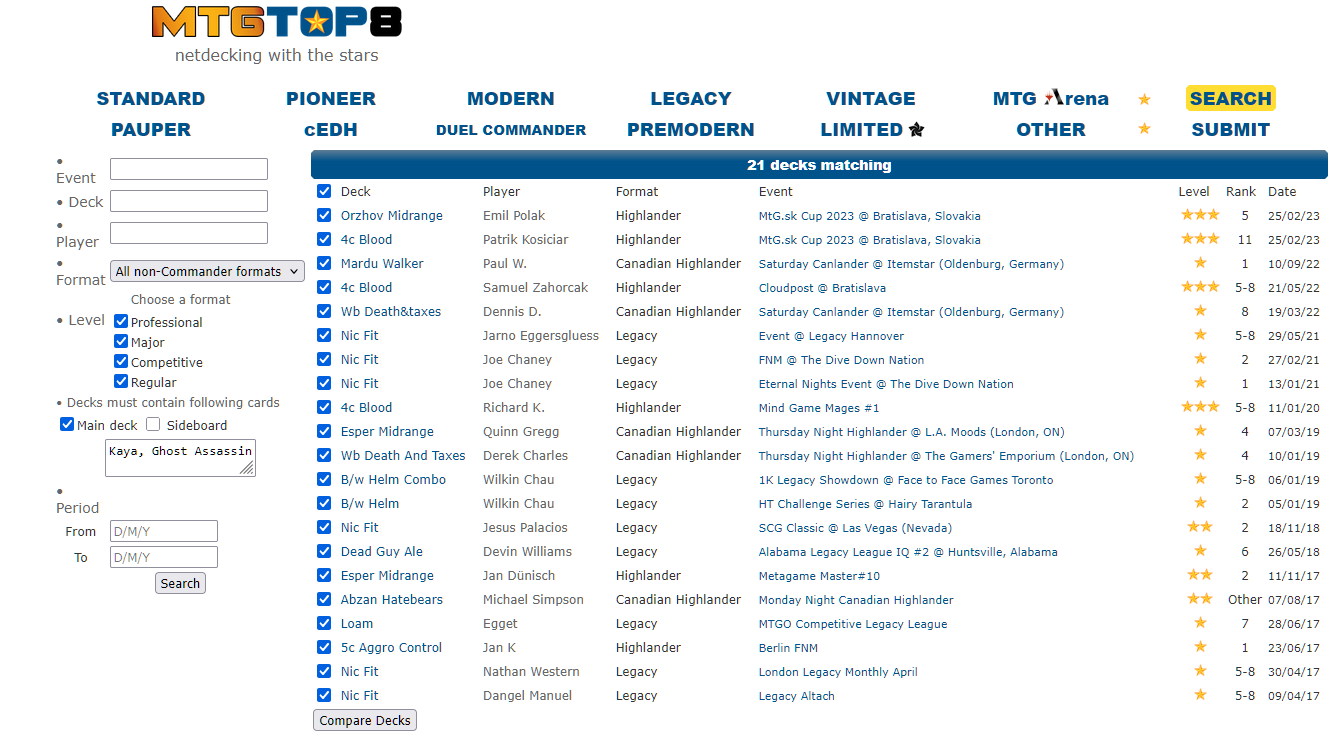Click the Compare Decks button

pyautogui.click(x=365, y=720)
